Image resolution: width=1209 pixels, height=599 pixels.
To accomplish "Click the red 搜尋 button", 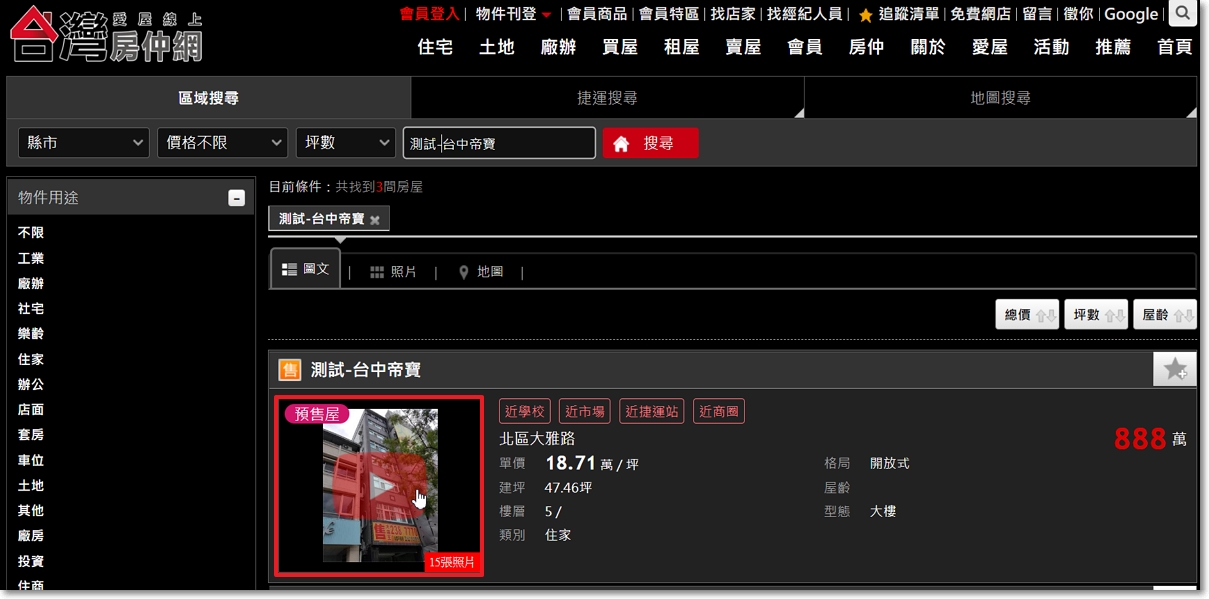I will pos(650,143).
